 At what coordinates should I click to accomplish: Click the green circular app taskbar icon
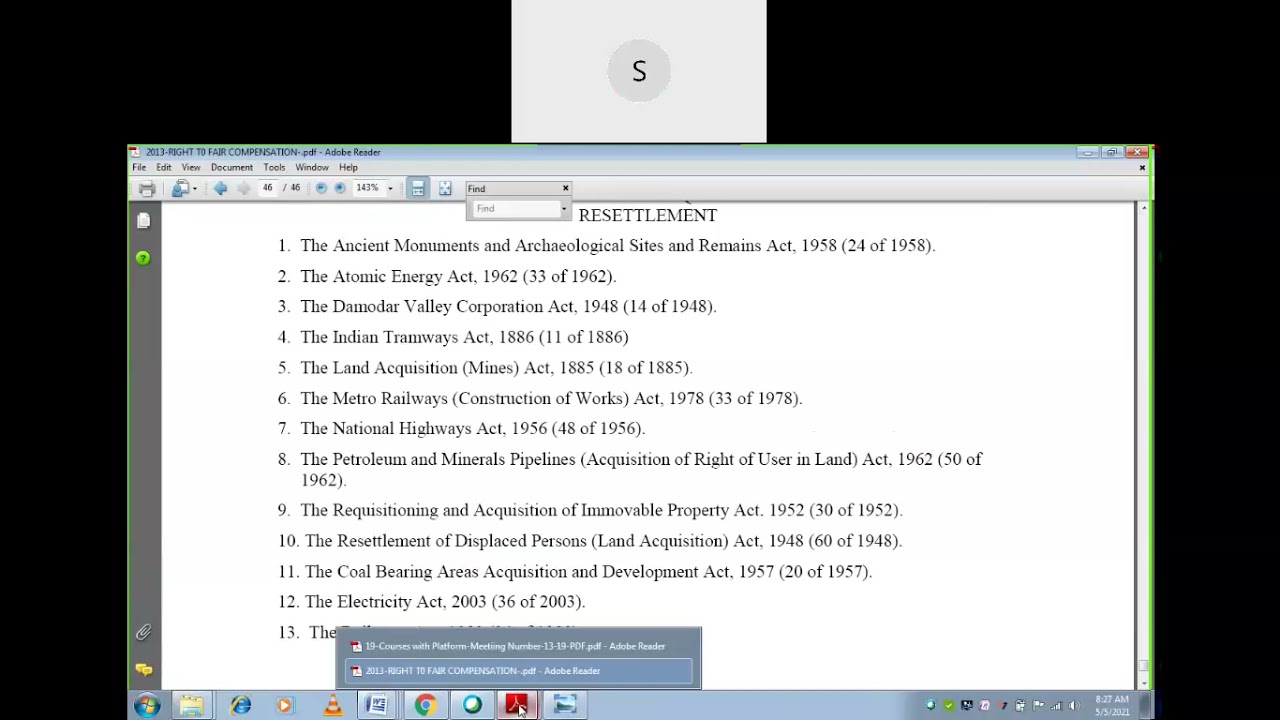tap(472, 706)
